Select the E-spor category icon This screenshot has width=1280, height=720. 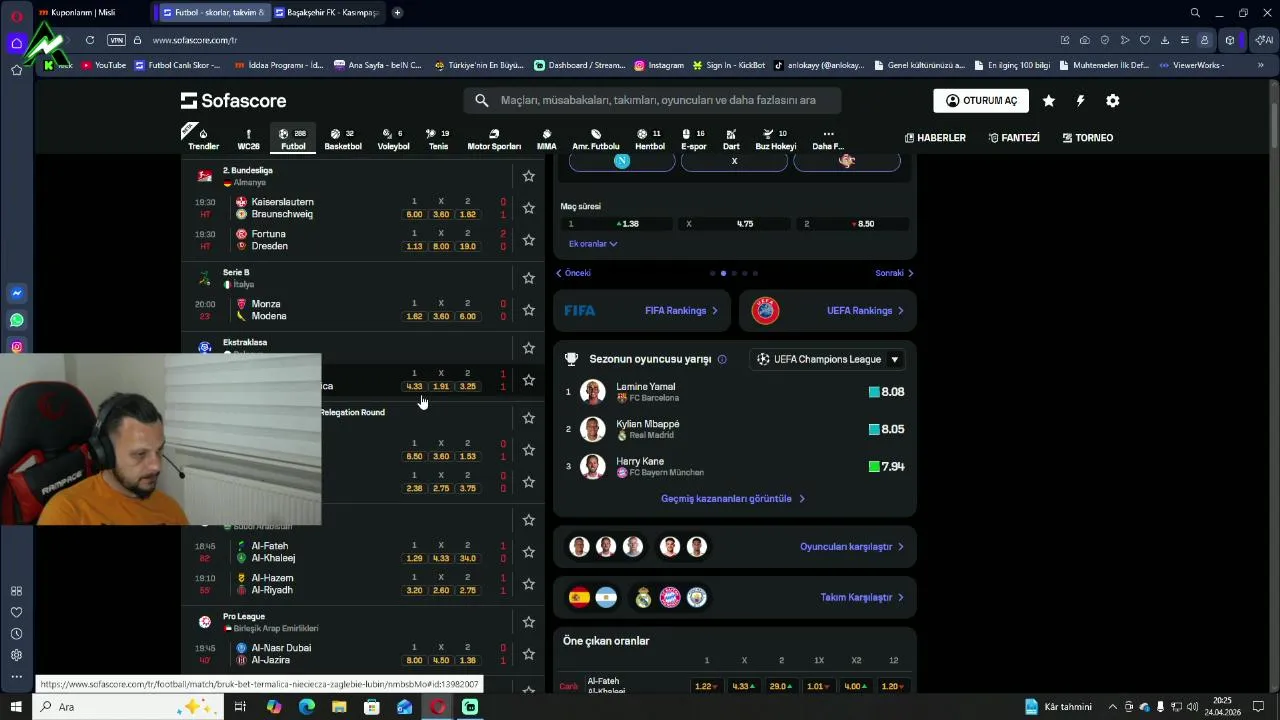tap(694, 139)
